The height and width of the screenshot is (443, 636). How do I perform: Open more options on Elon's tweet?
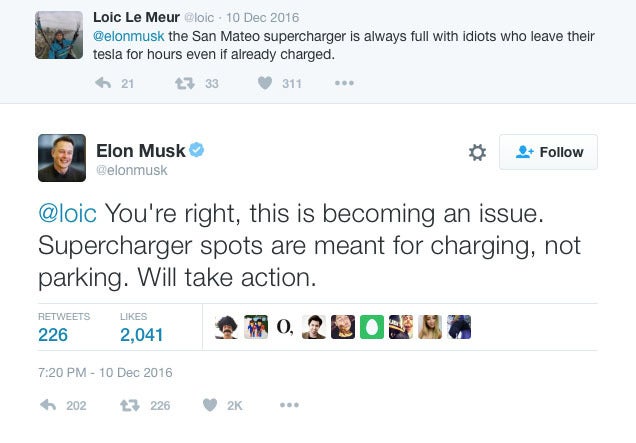(x=289, y=405)
